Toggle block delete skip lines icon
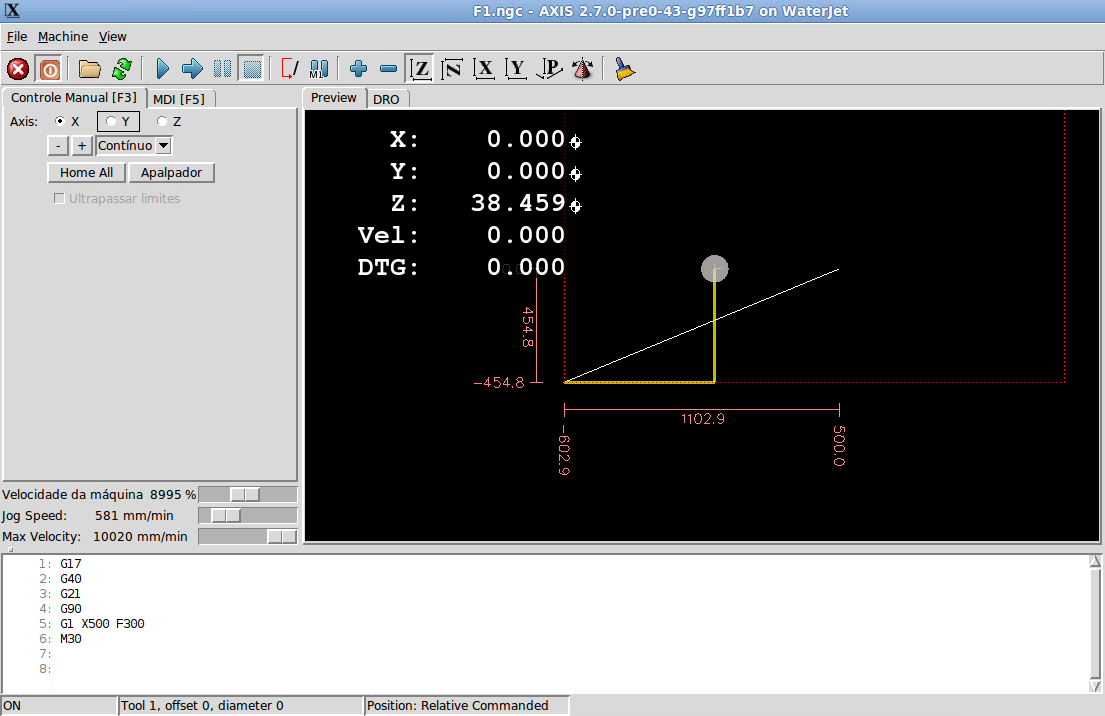The height and width of the screenshot is (716, 1105). pyautogui.click(x=290, y=69)
